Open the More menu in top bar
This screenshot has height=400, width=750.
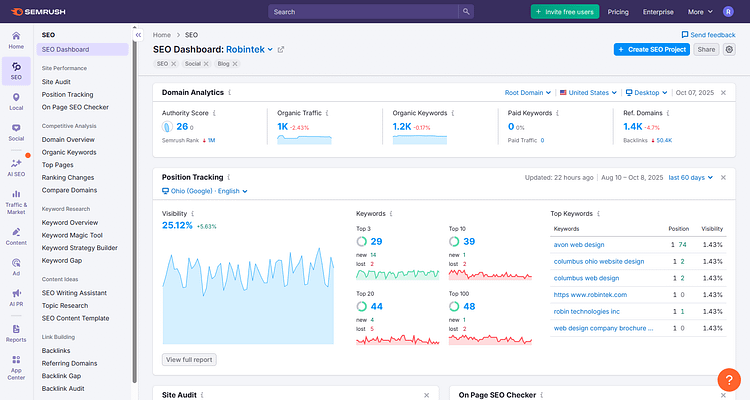point(700,12)
